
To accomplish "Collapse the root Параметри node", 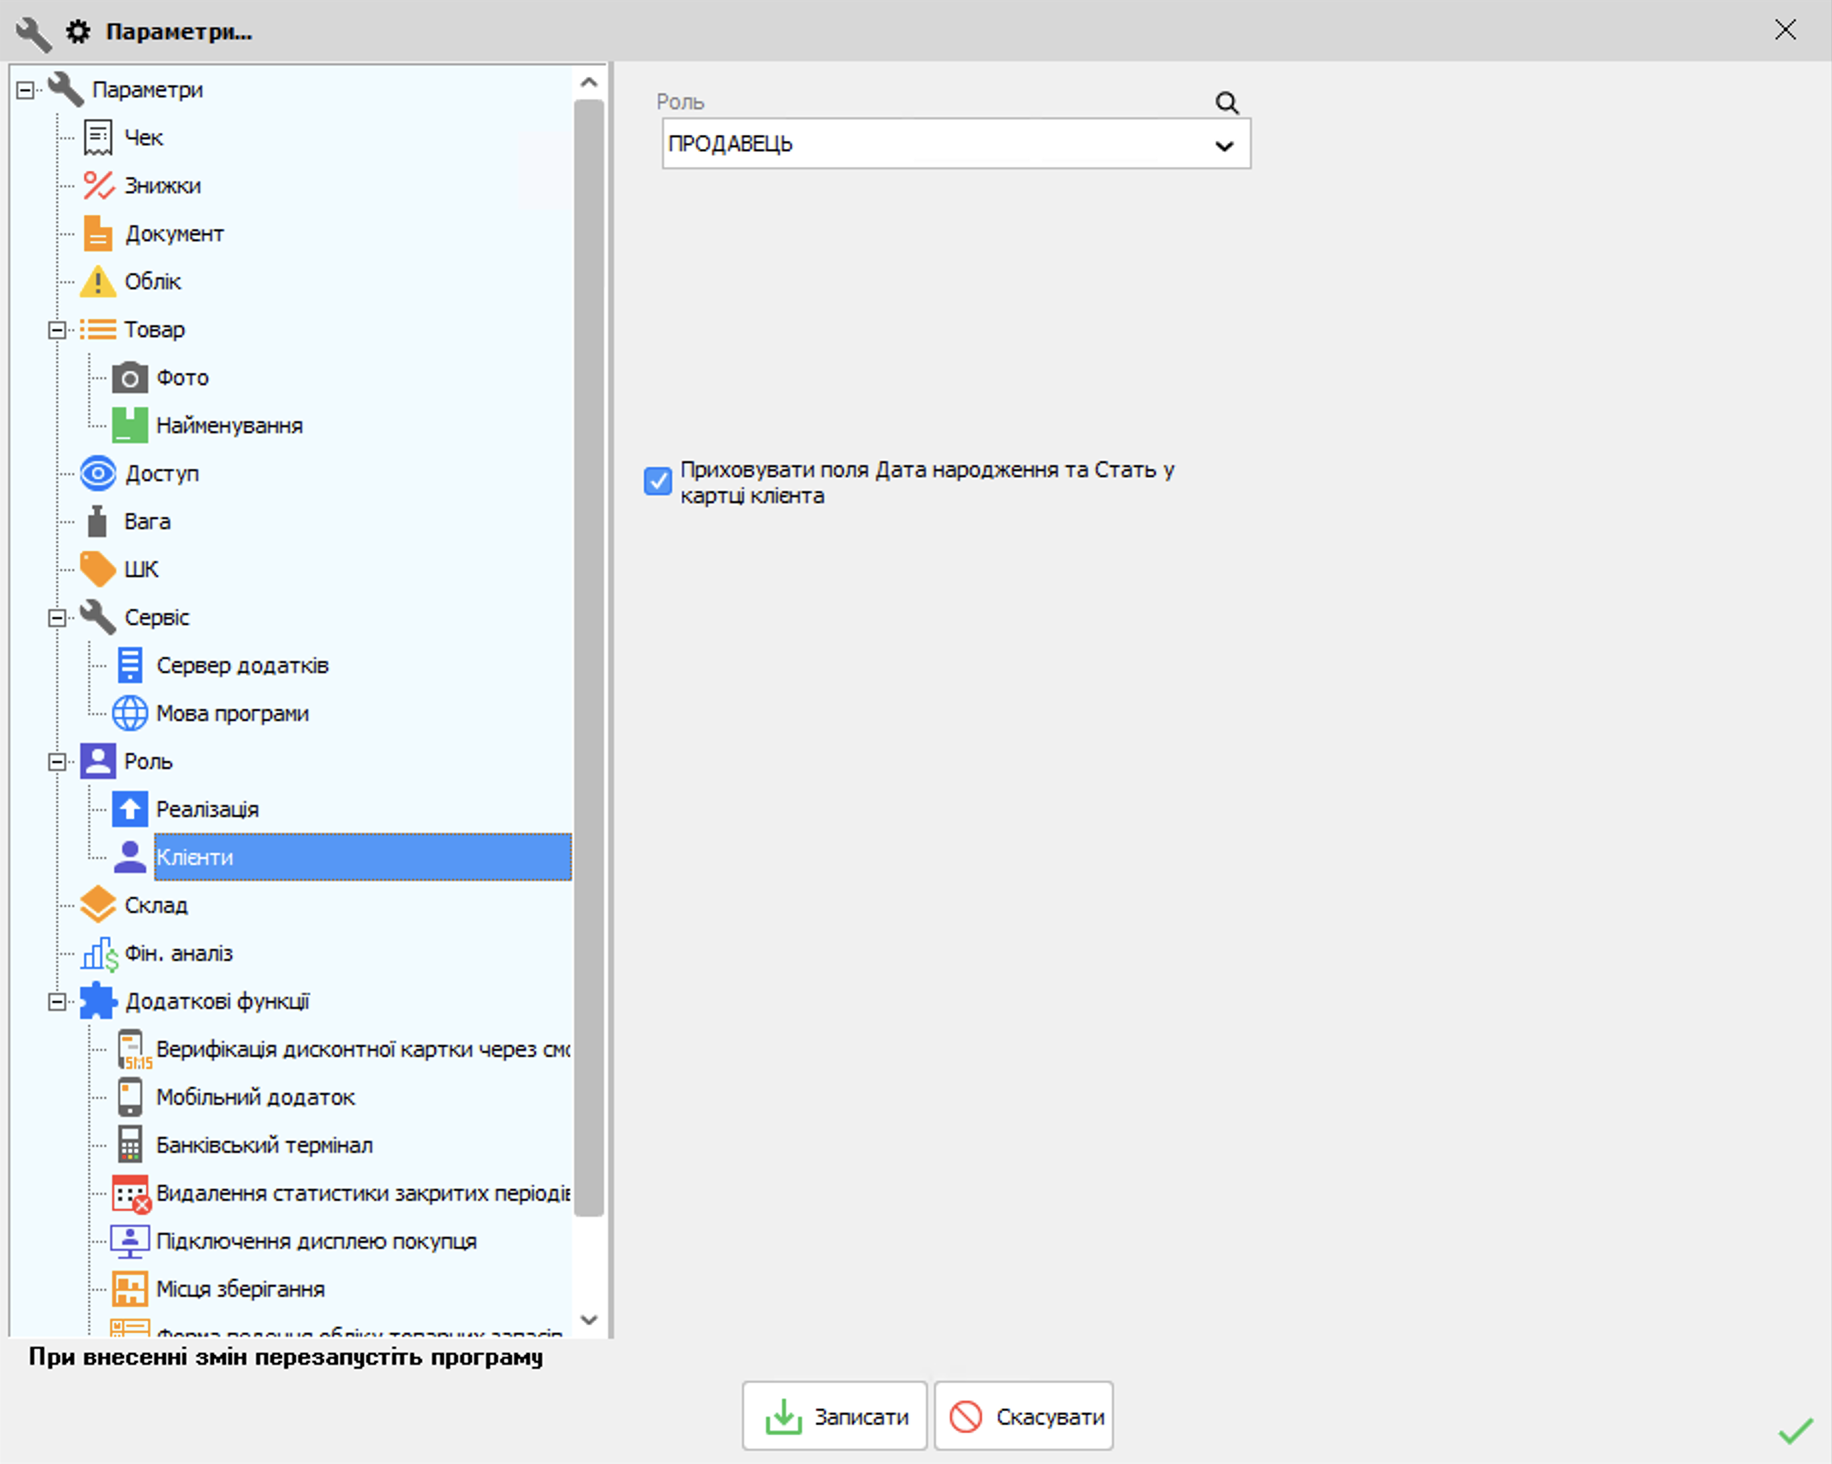I will (x=26, y=90).
